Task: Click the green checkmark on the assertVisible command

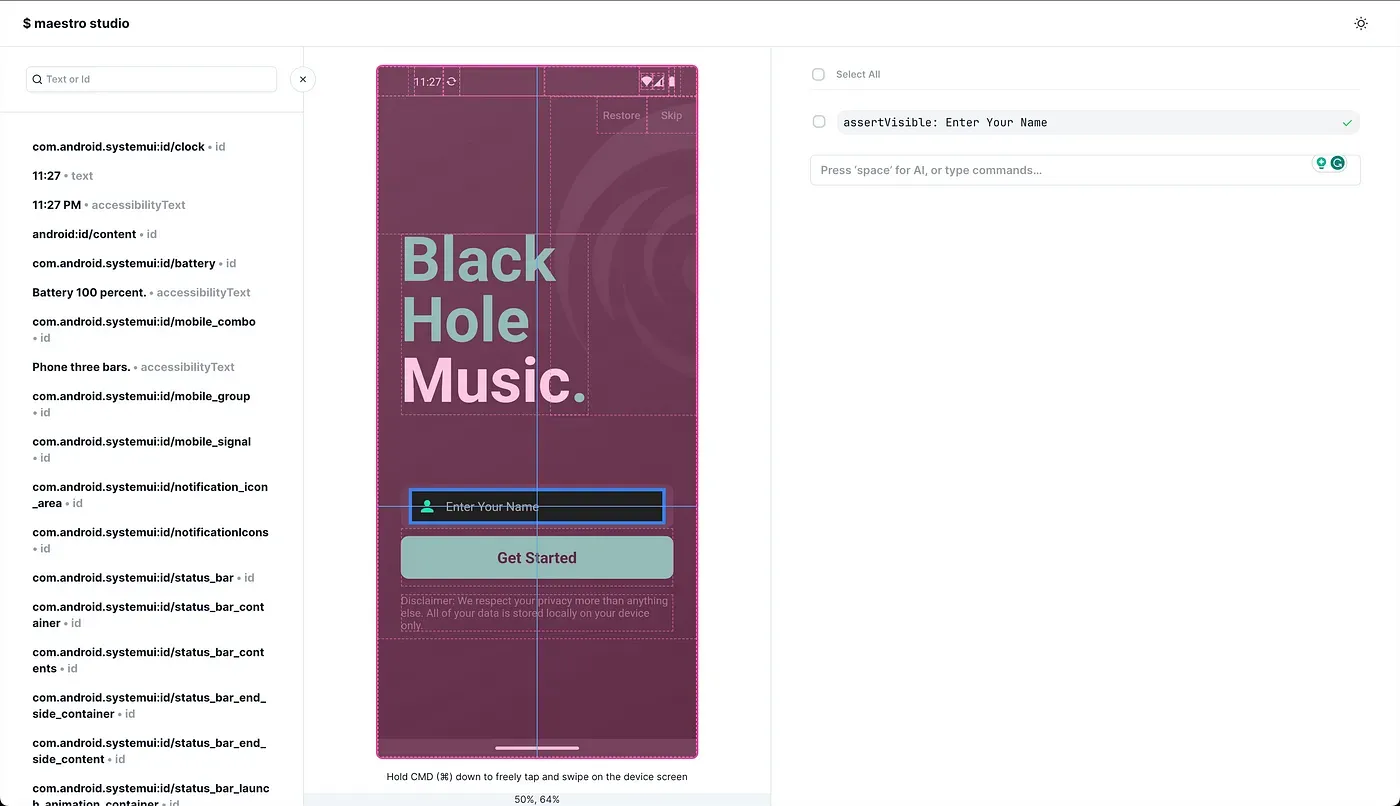Action: pyautogui.click(x=1347, y=123)
